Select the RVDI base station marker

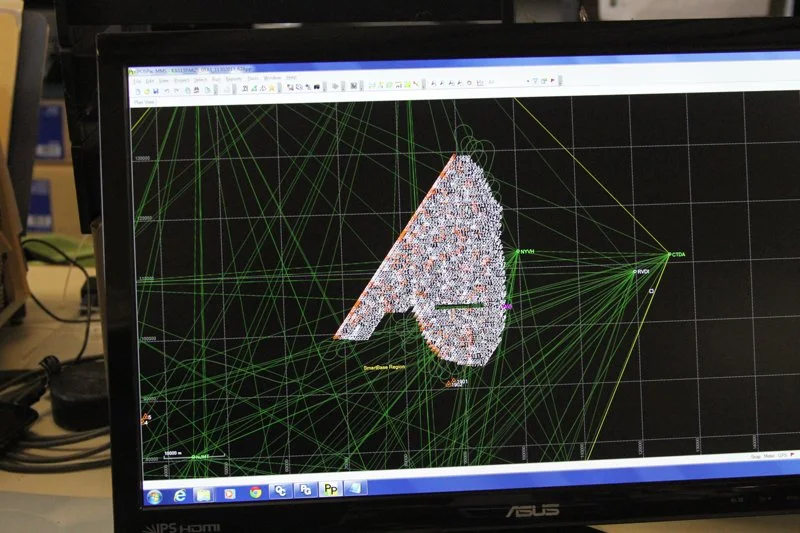pos(635,272)
